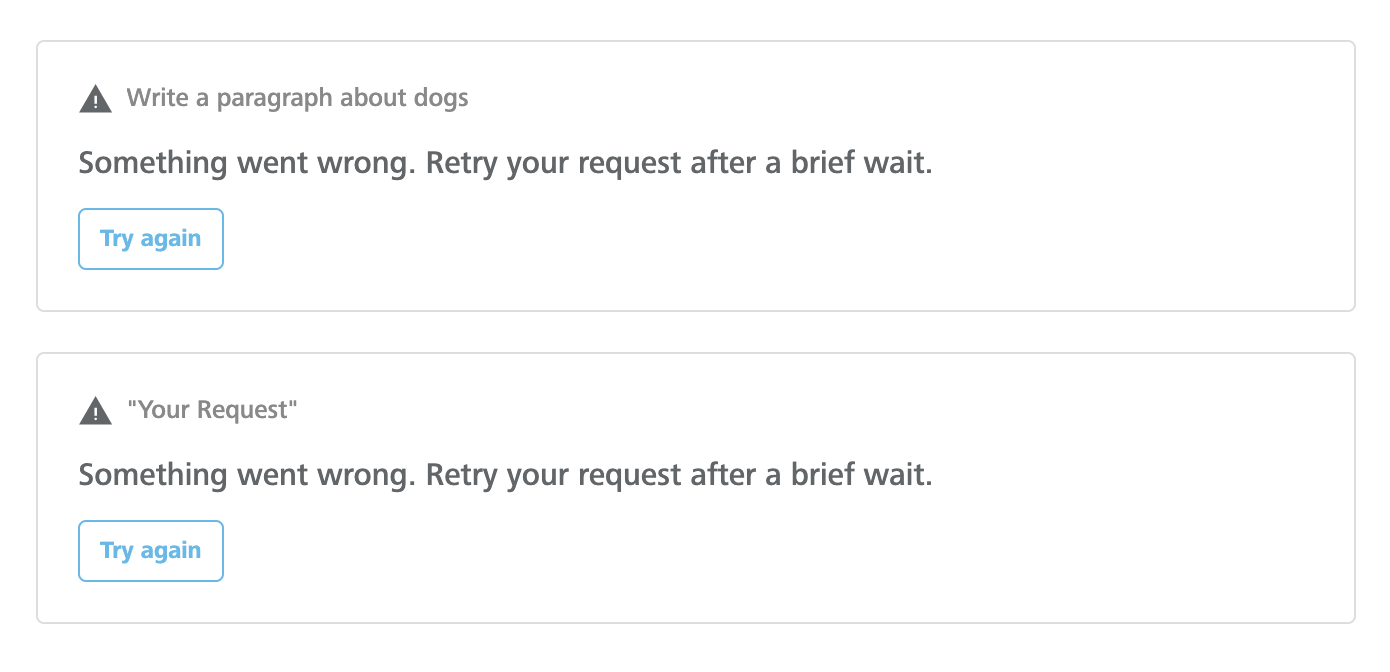Hit Try again in the dogs paragraph card

click(x=151, y=239)
